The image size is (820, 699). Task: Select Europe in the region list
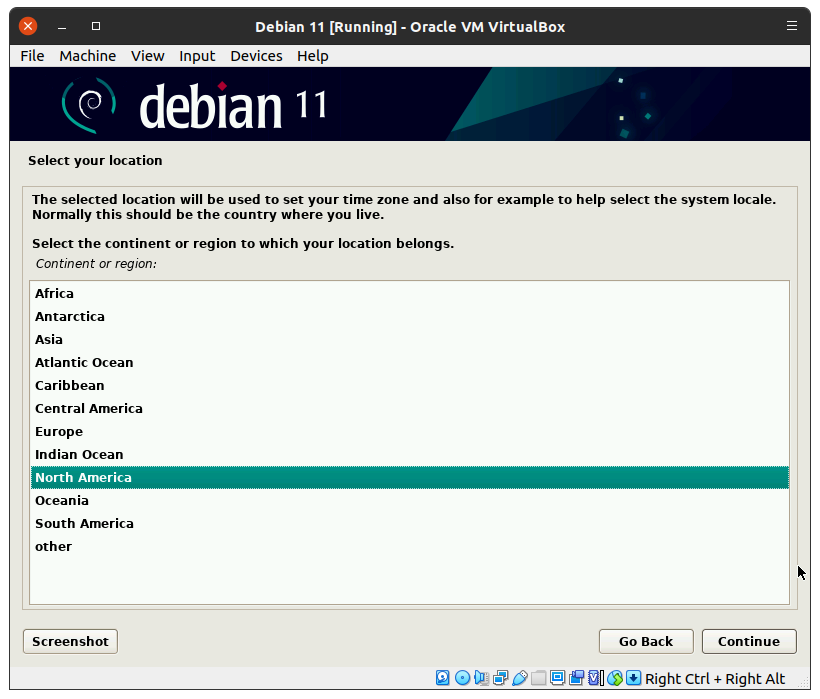pos(59,431)
